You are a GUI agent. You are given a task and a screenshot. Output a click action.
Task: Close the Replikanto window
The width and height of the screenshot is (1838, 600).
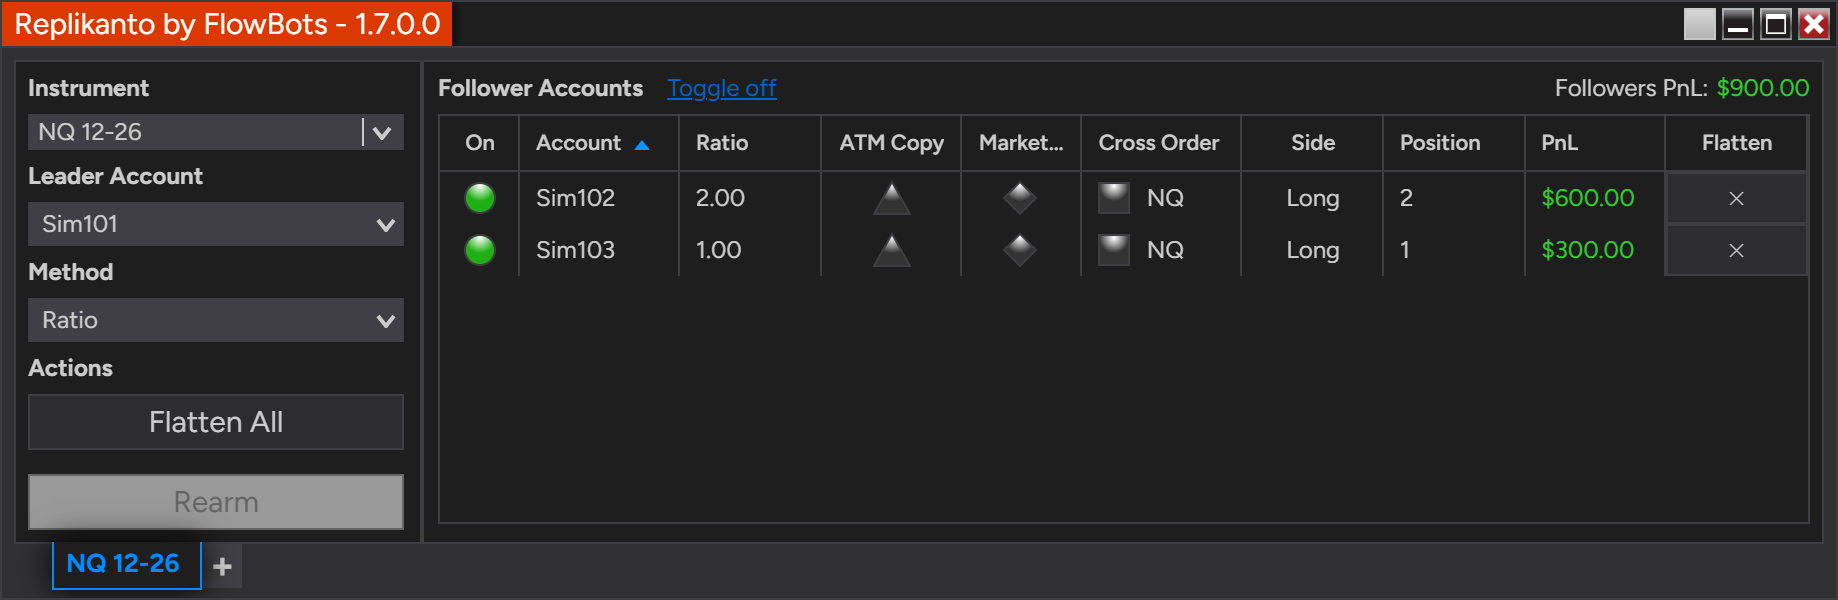(x=1813, y=24)
